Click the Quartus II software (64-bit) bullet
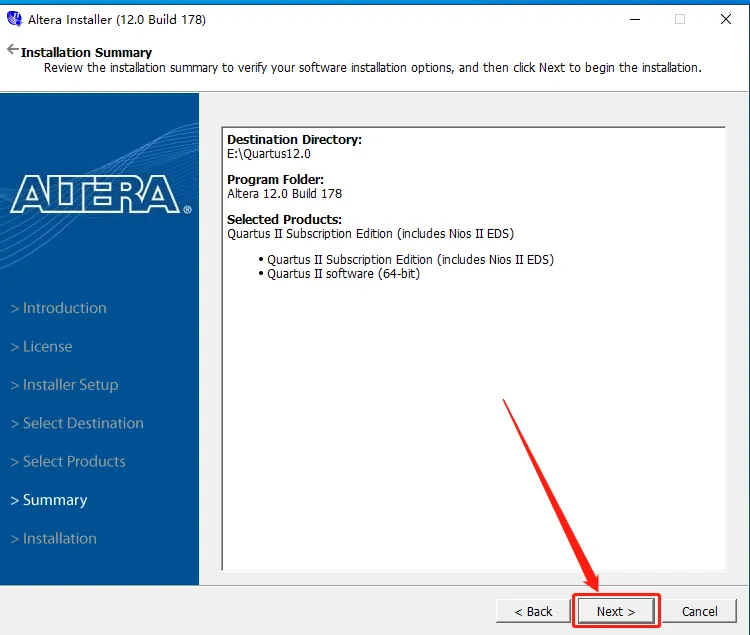750x635 pixels. click(x=343, y=274)
